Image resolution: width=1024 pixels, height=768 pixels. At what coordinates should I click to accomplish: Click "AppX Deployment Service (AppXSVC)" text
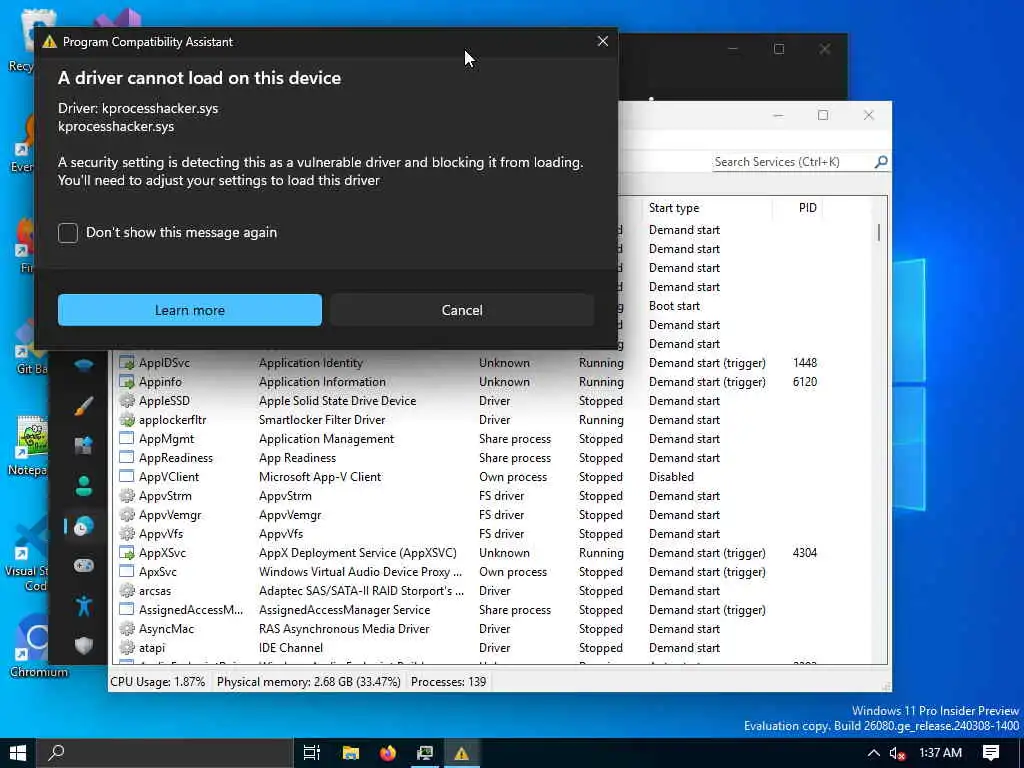358,552
